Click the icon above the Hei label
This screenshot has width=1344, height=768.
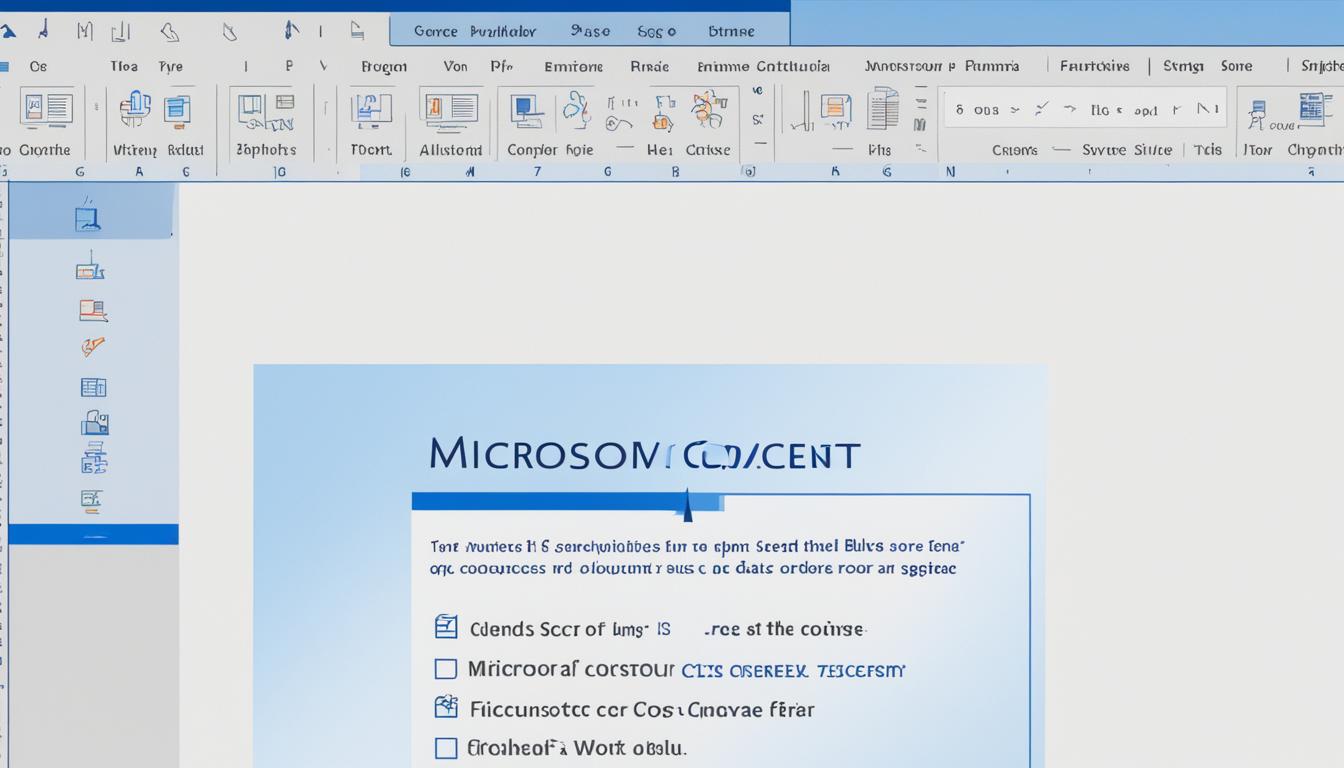662,112
